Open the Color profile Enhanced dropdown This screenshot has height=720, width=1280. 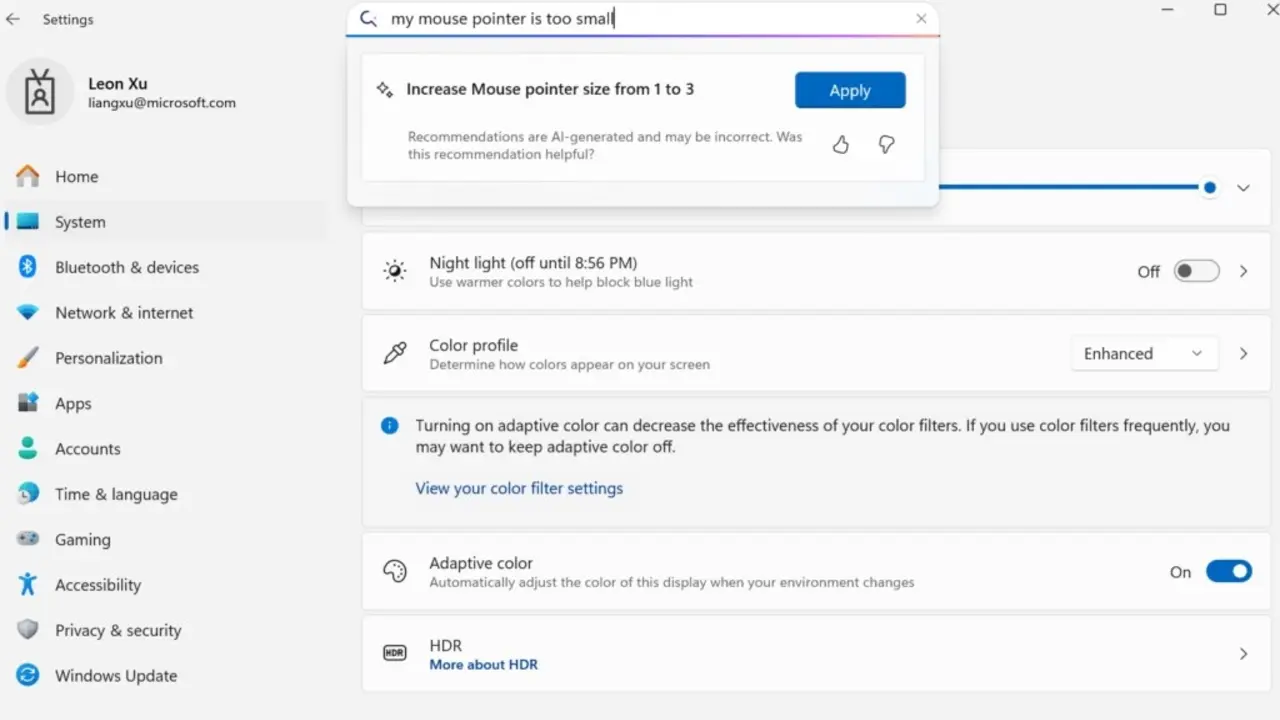(1144, 354)
